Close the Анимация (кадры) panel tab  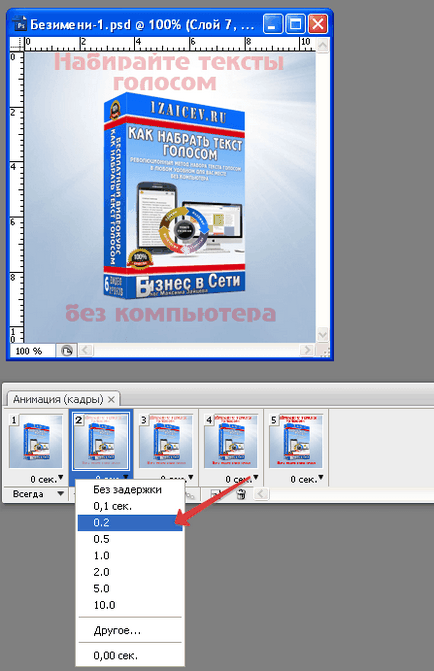pyautogui.click(x=111, y=399)
